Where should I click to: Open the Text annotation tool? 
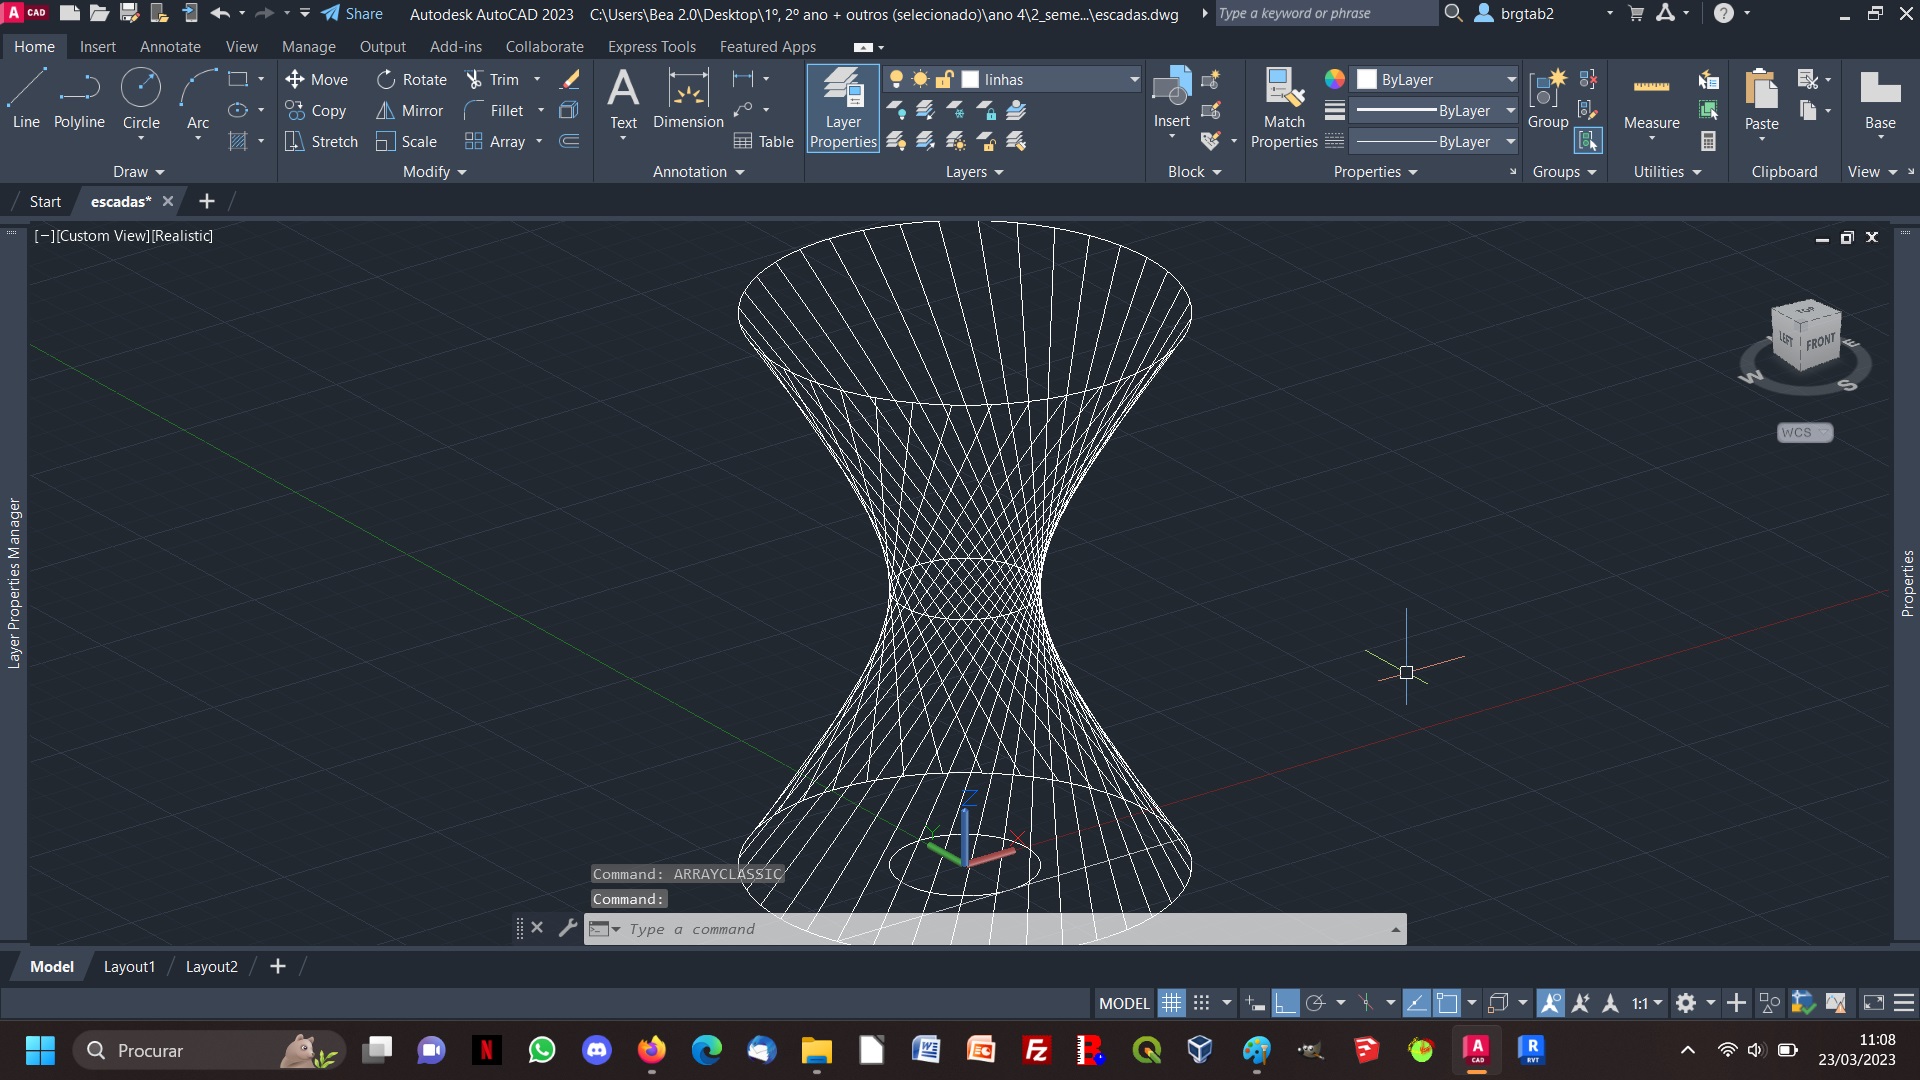point(623,98)
